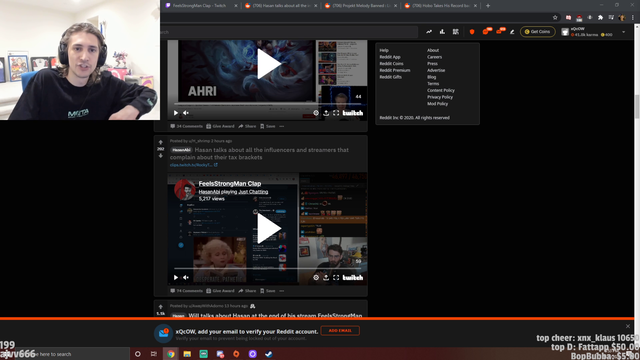The image size is (640, 360).
Task: Click the ADD EMAIL button
Action: coord(340,331)
